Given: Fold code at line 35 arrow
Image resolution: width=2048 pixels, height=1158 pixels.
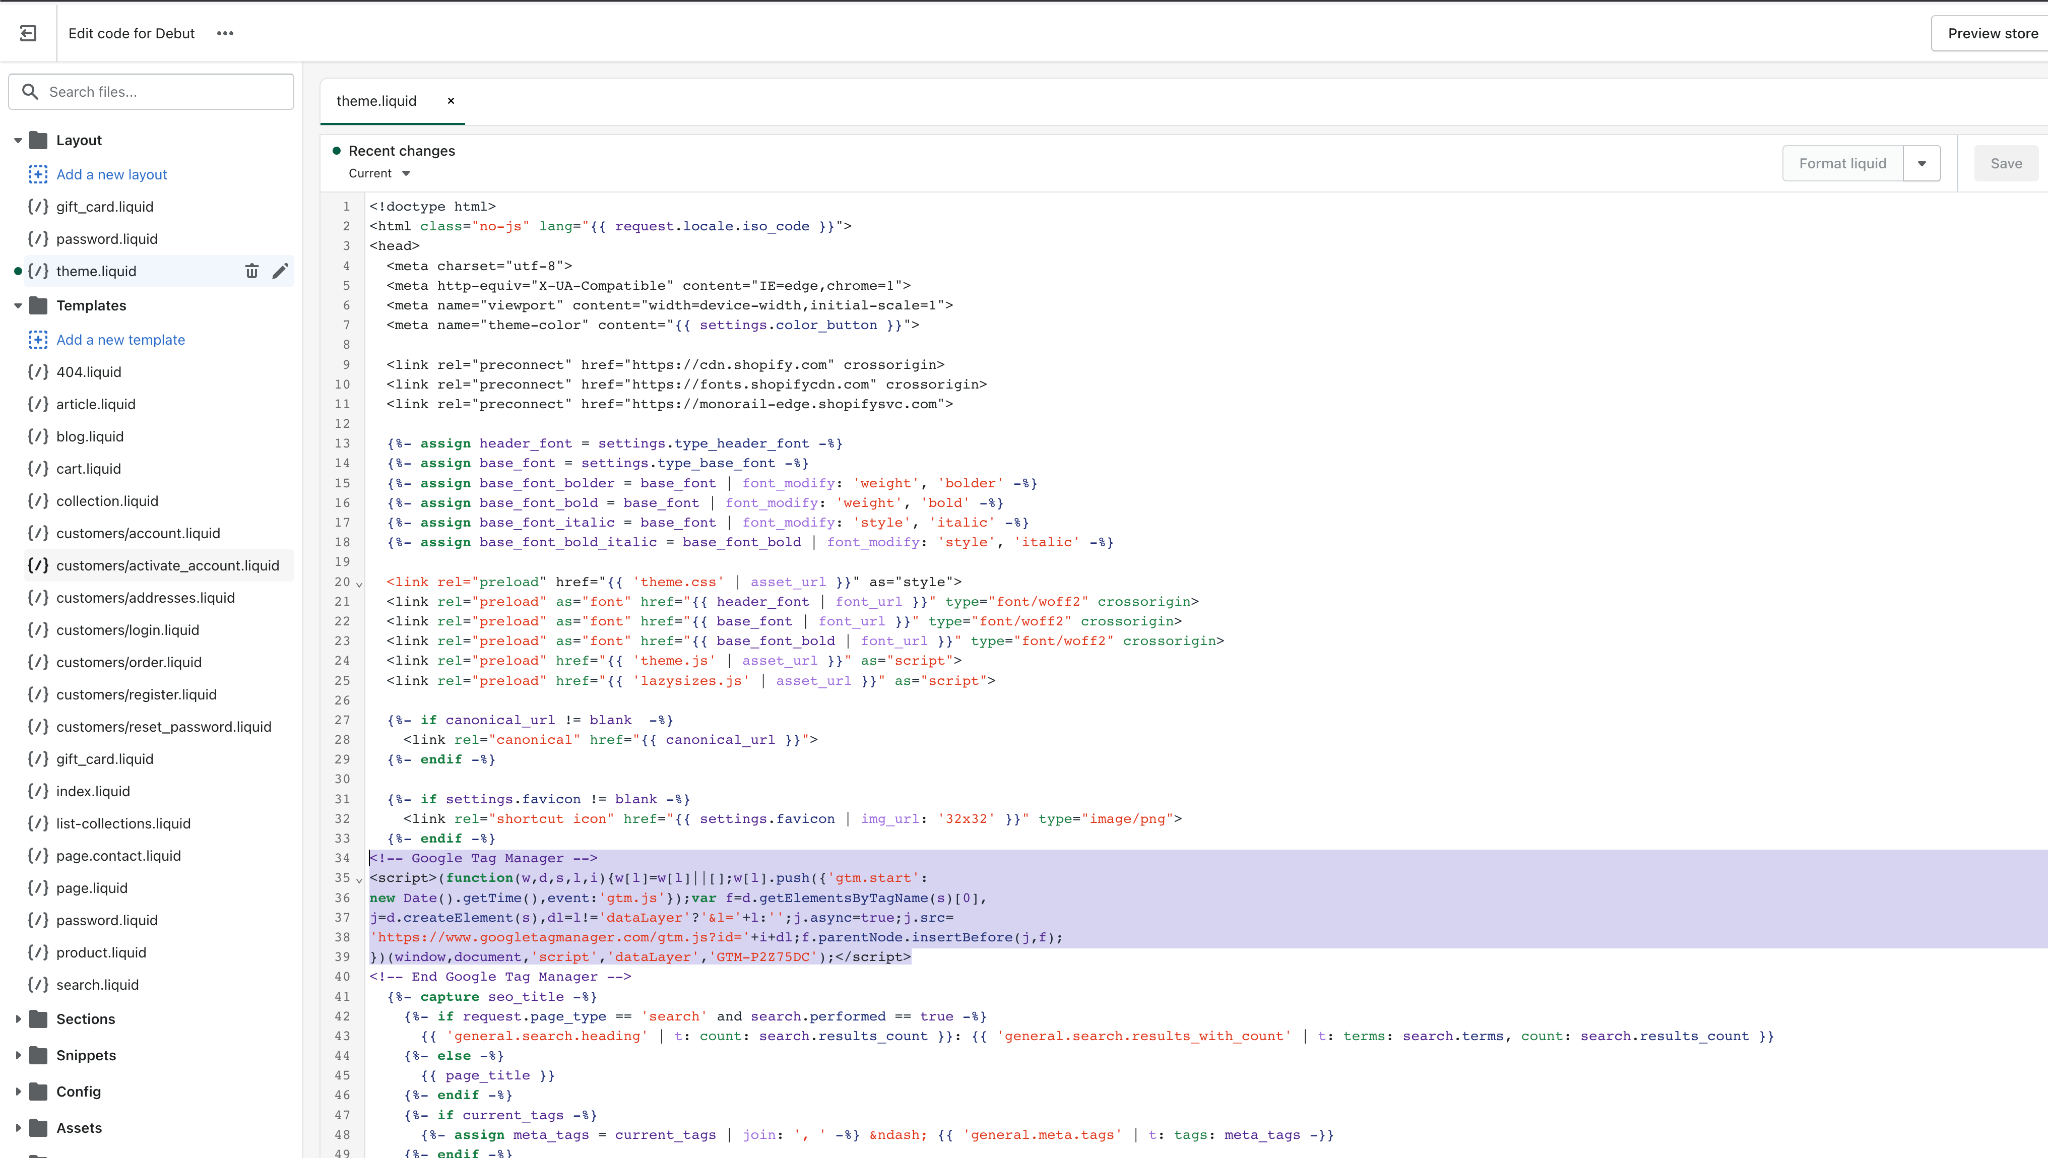Looking at the screenshot, I should 359,879.
